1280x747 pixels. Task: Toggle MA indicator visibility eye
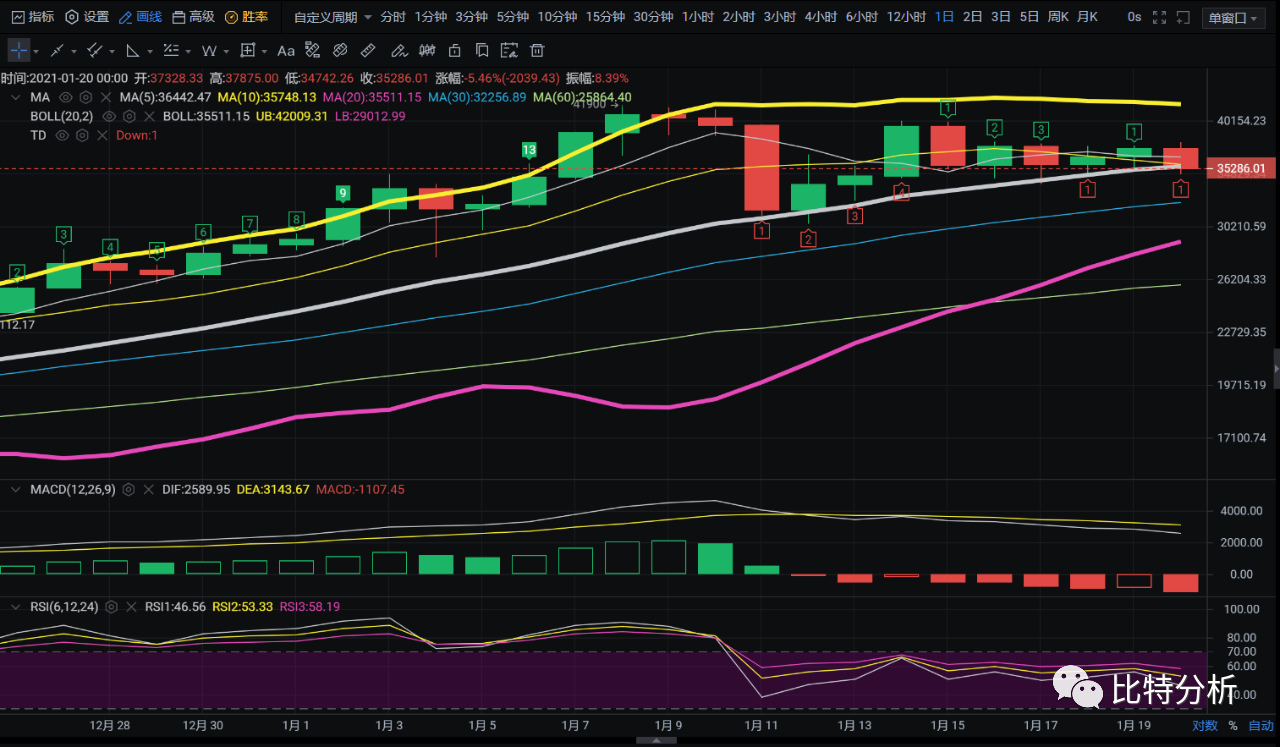66,97
